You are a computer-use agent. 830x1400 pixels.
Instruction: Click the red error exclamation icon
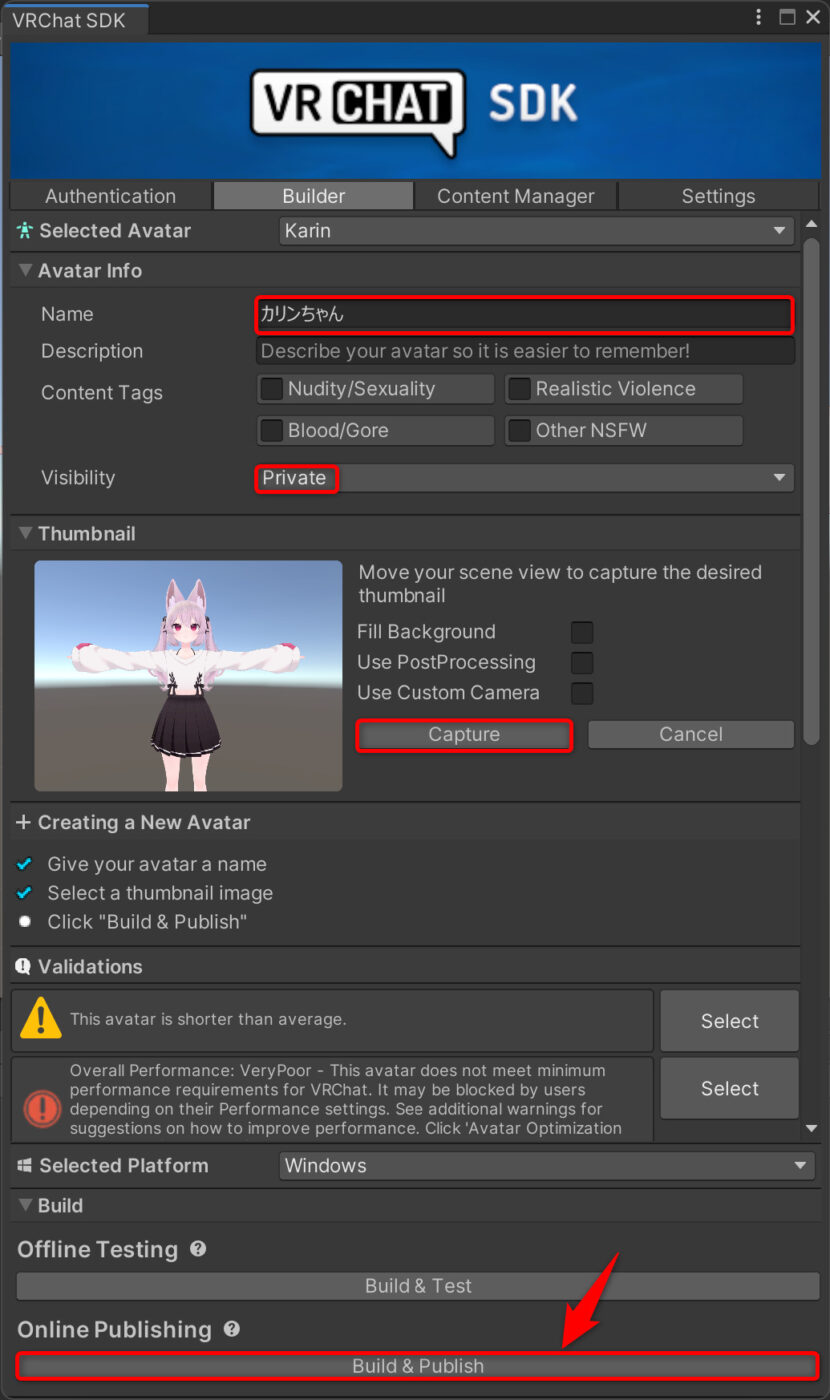[42, 1108]
